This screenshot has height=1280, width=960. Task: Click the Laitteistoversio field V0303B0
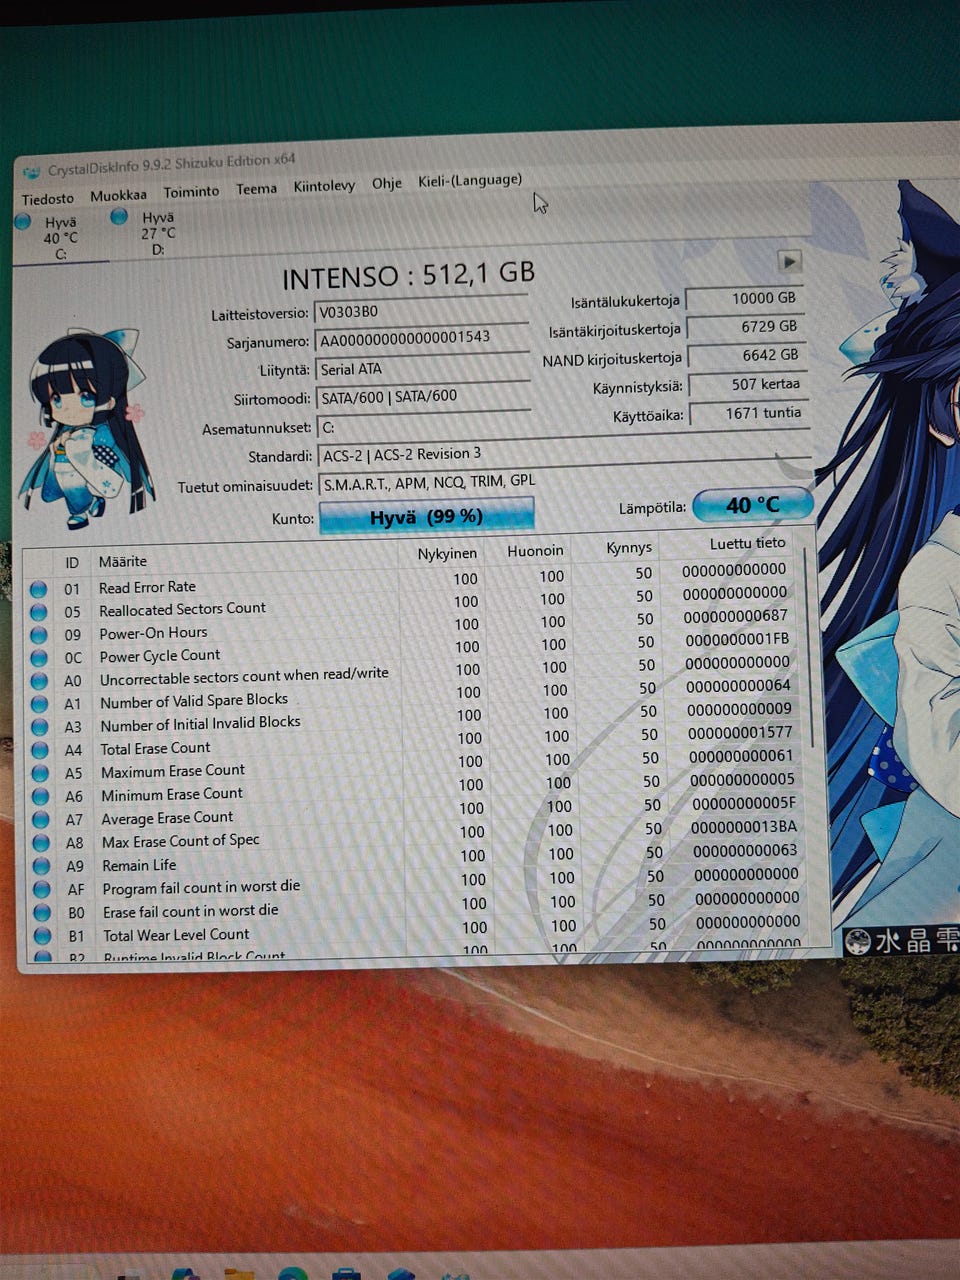click(x=421, y=310)
